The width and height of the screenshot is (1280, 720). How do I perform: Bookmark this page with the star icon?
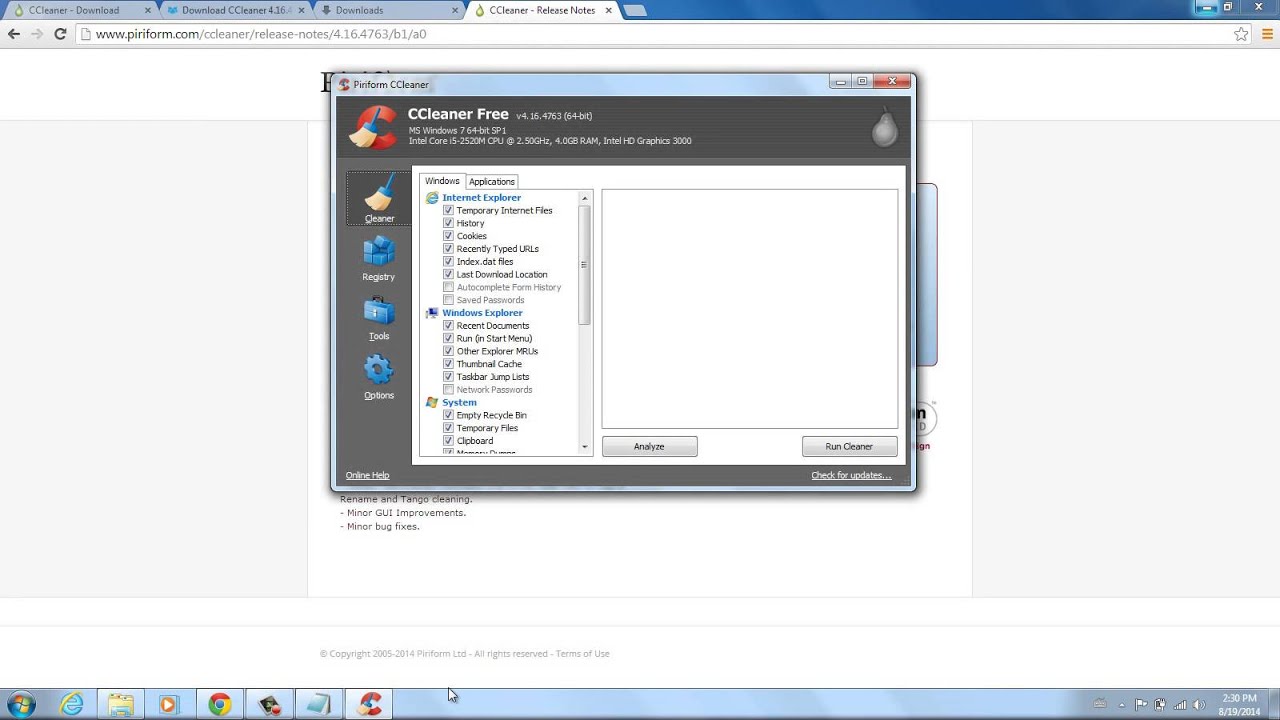point(1241,34)
